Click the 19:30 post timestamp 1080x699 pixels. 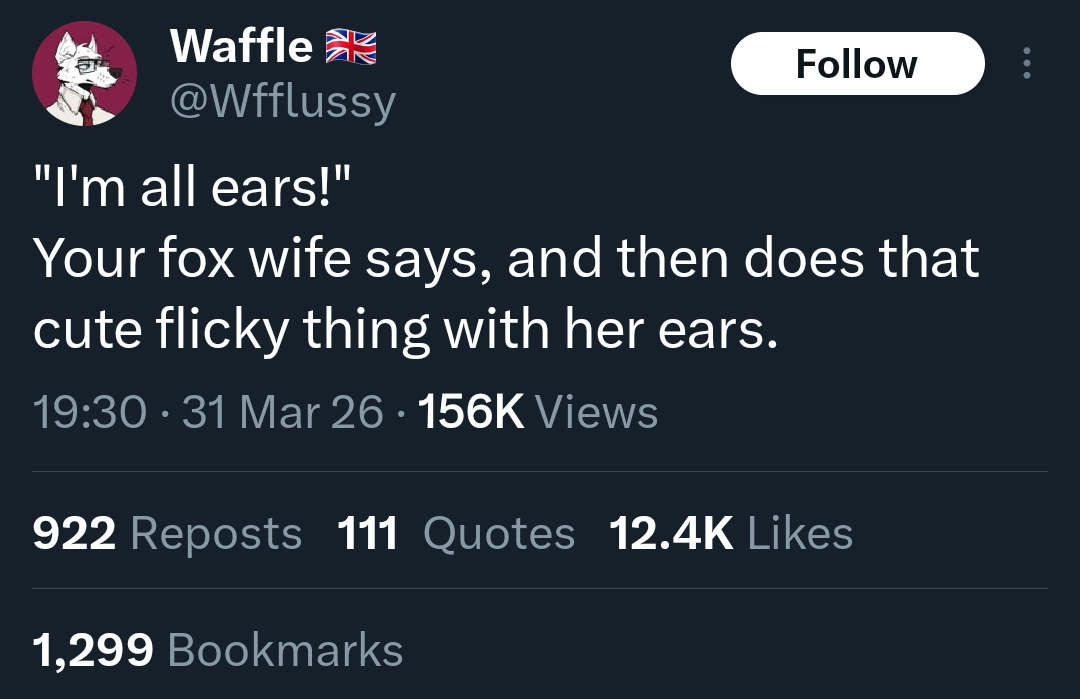coord(90,412)
